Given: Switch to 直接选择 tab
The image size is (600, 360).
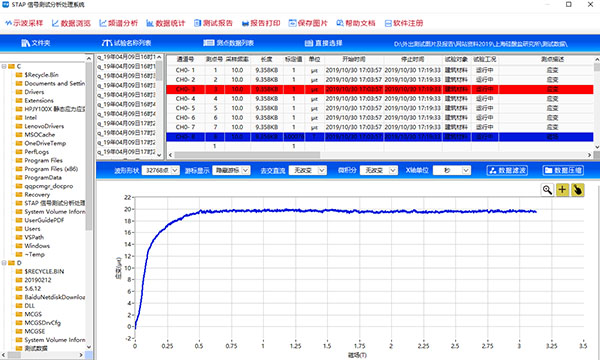Looking at the screenshot, I should point(323,43).
